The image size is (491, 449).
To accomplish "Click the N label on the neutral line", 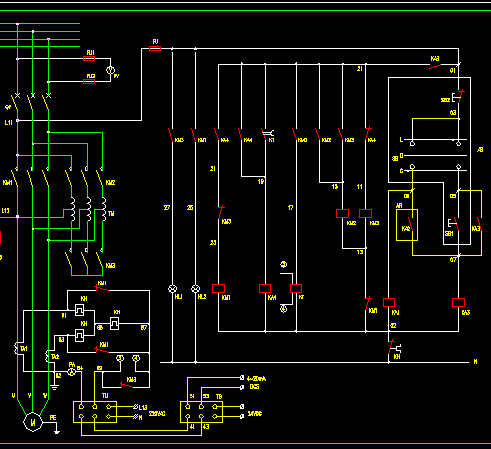I will point(475,362).
